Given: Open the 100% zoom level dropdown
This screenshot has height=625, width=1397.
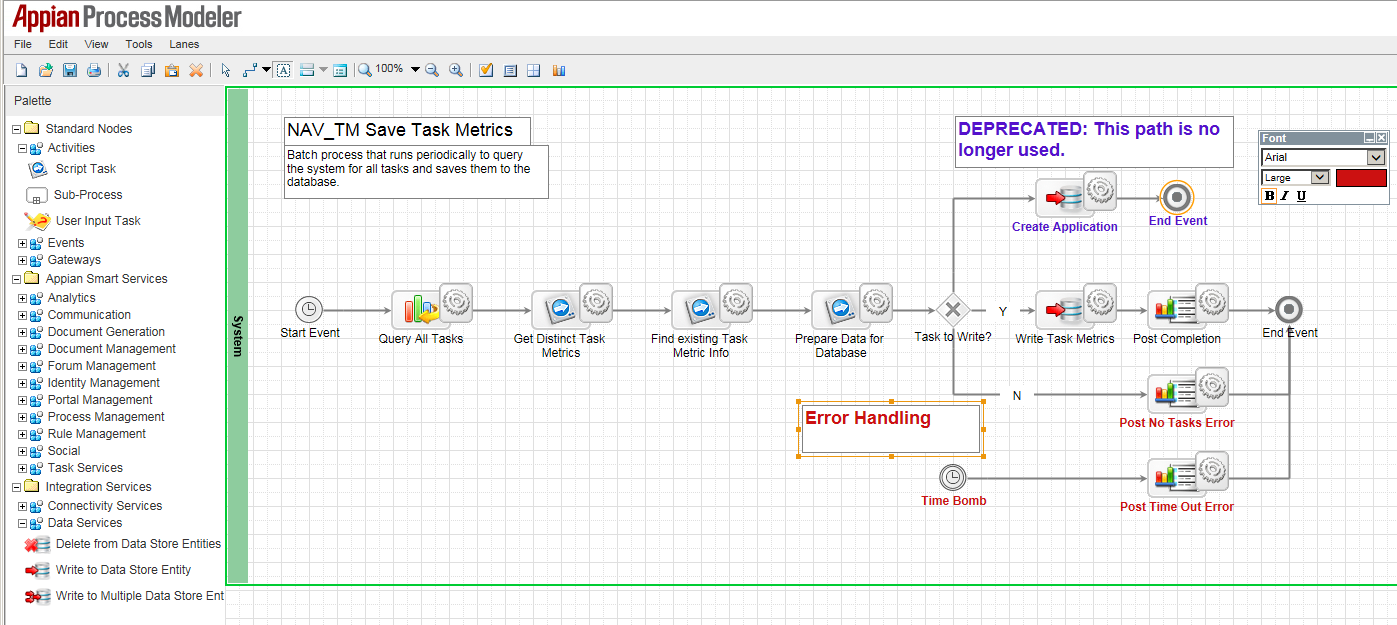Looking at the screenshot, I should coord(415,70).
